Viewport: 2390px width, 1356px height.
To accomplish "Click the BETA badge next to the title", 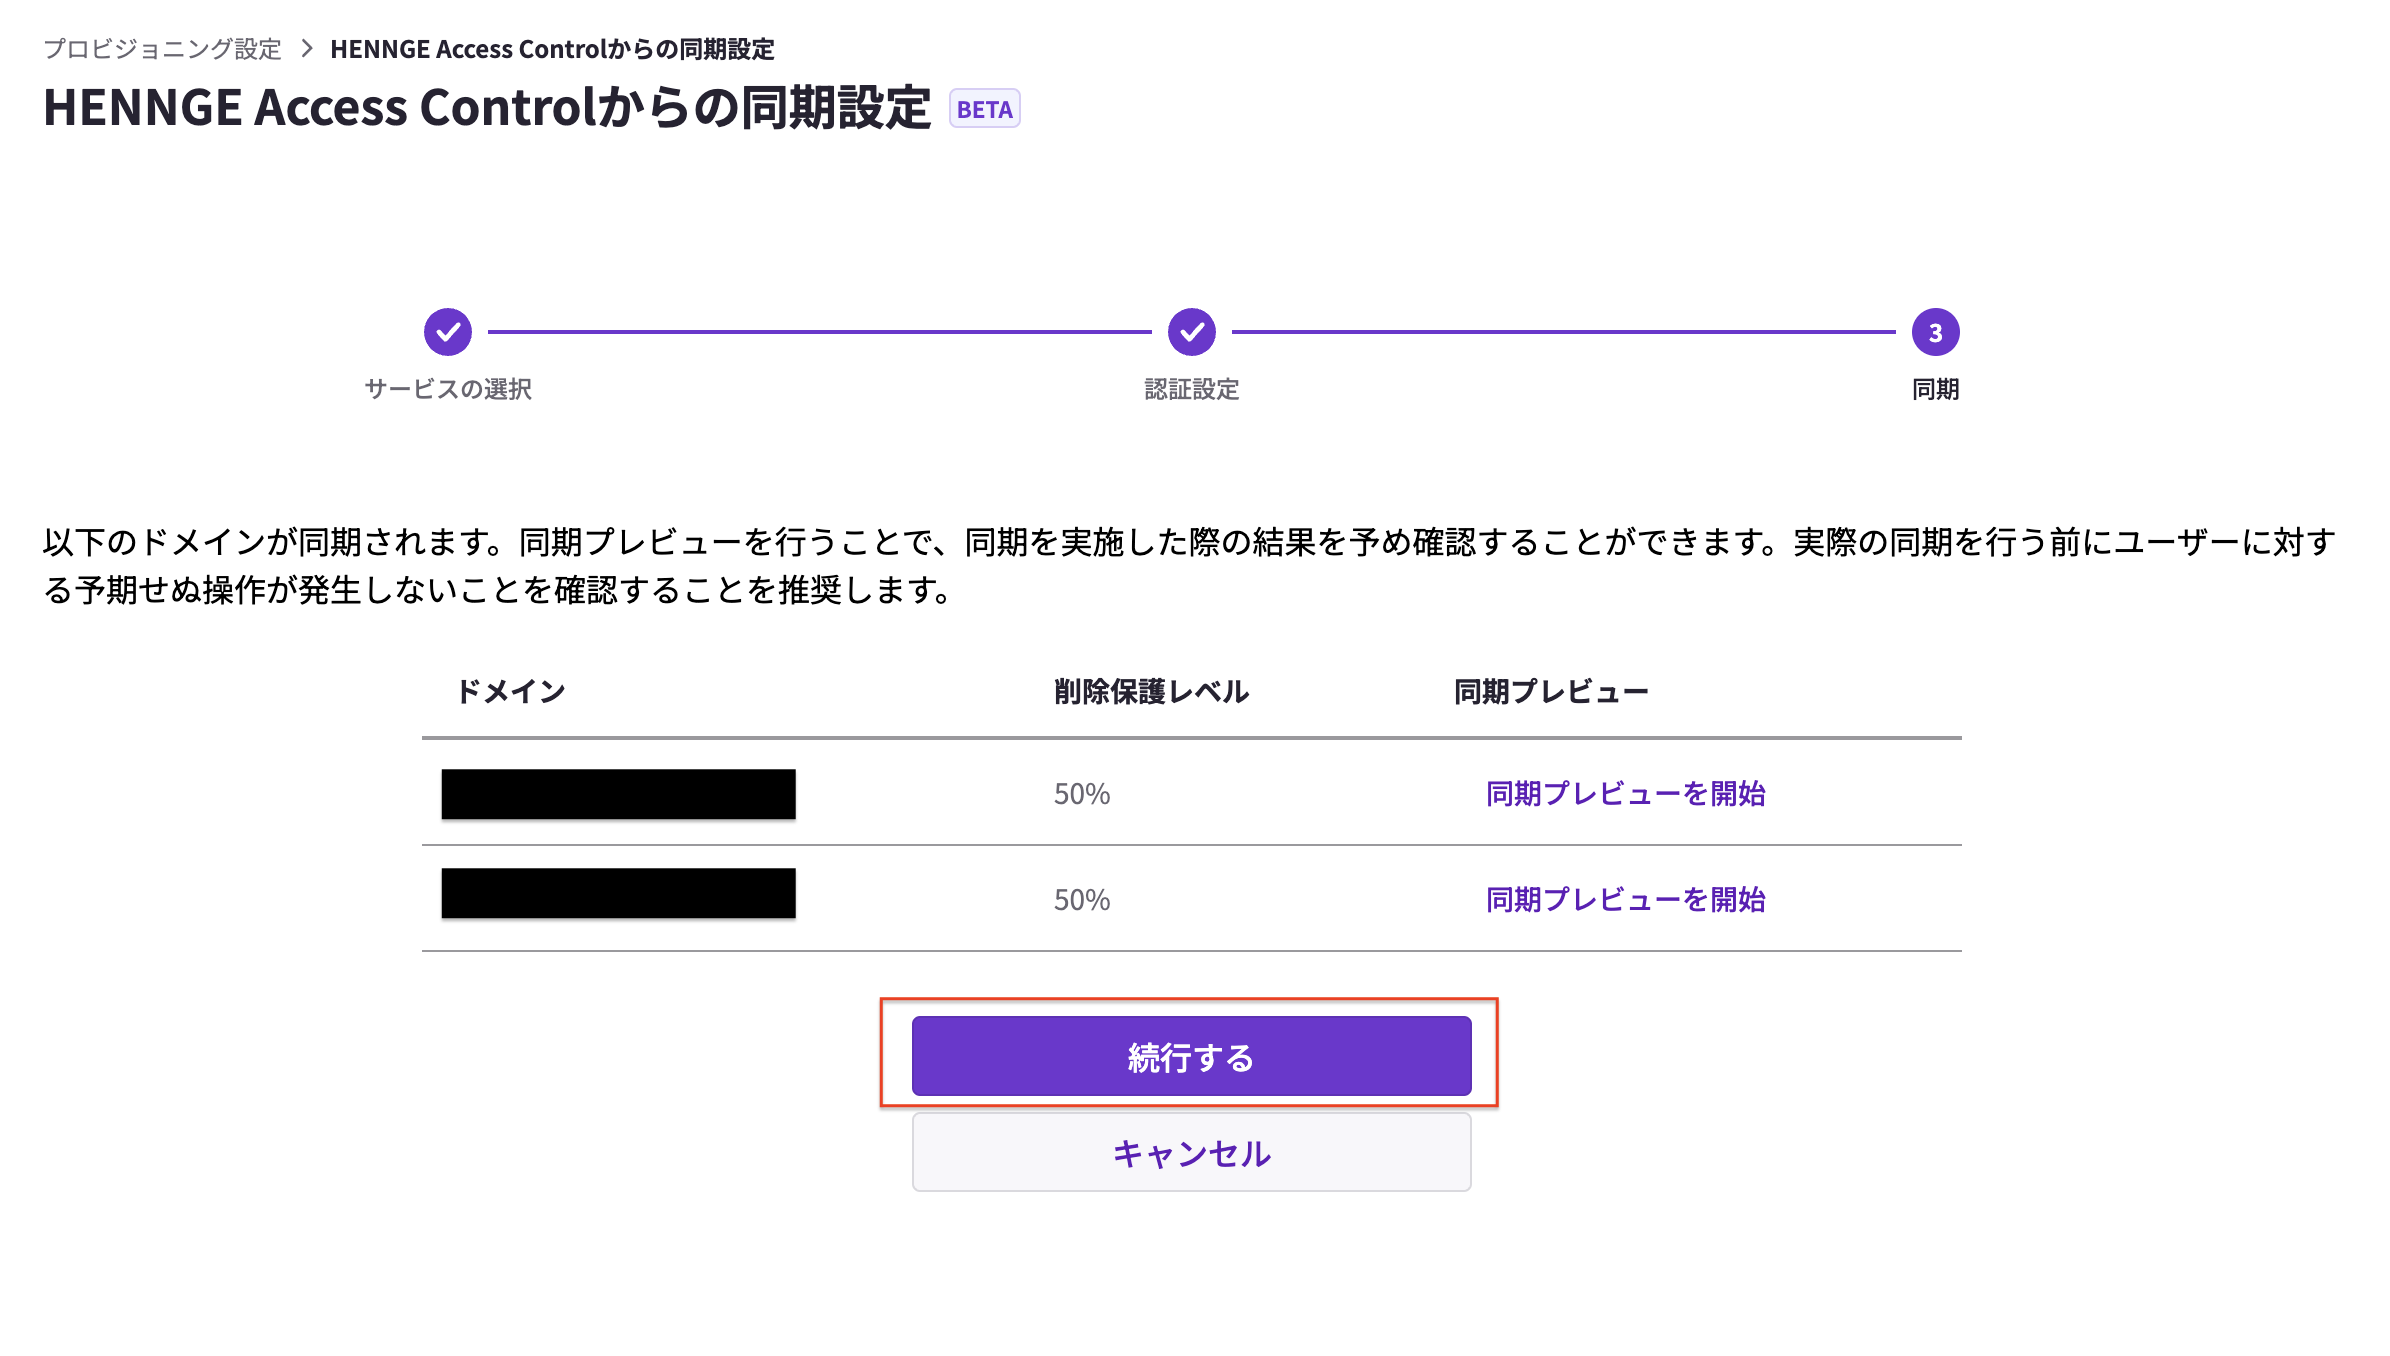I will click(x=984, y=110).
